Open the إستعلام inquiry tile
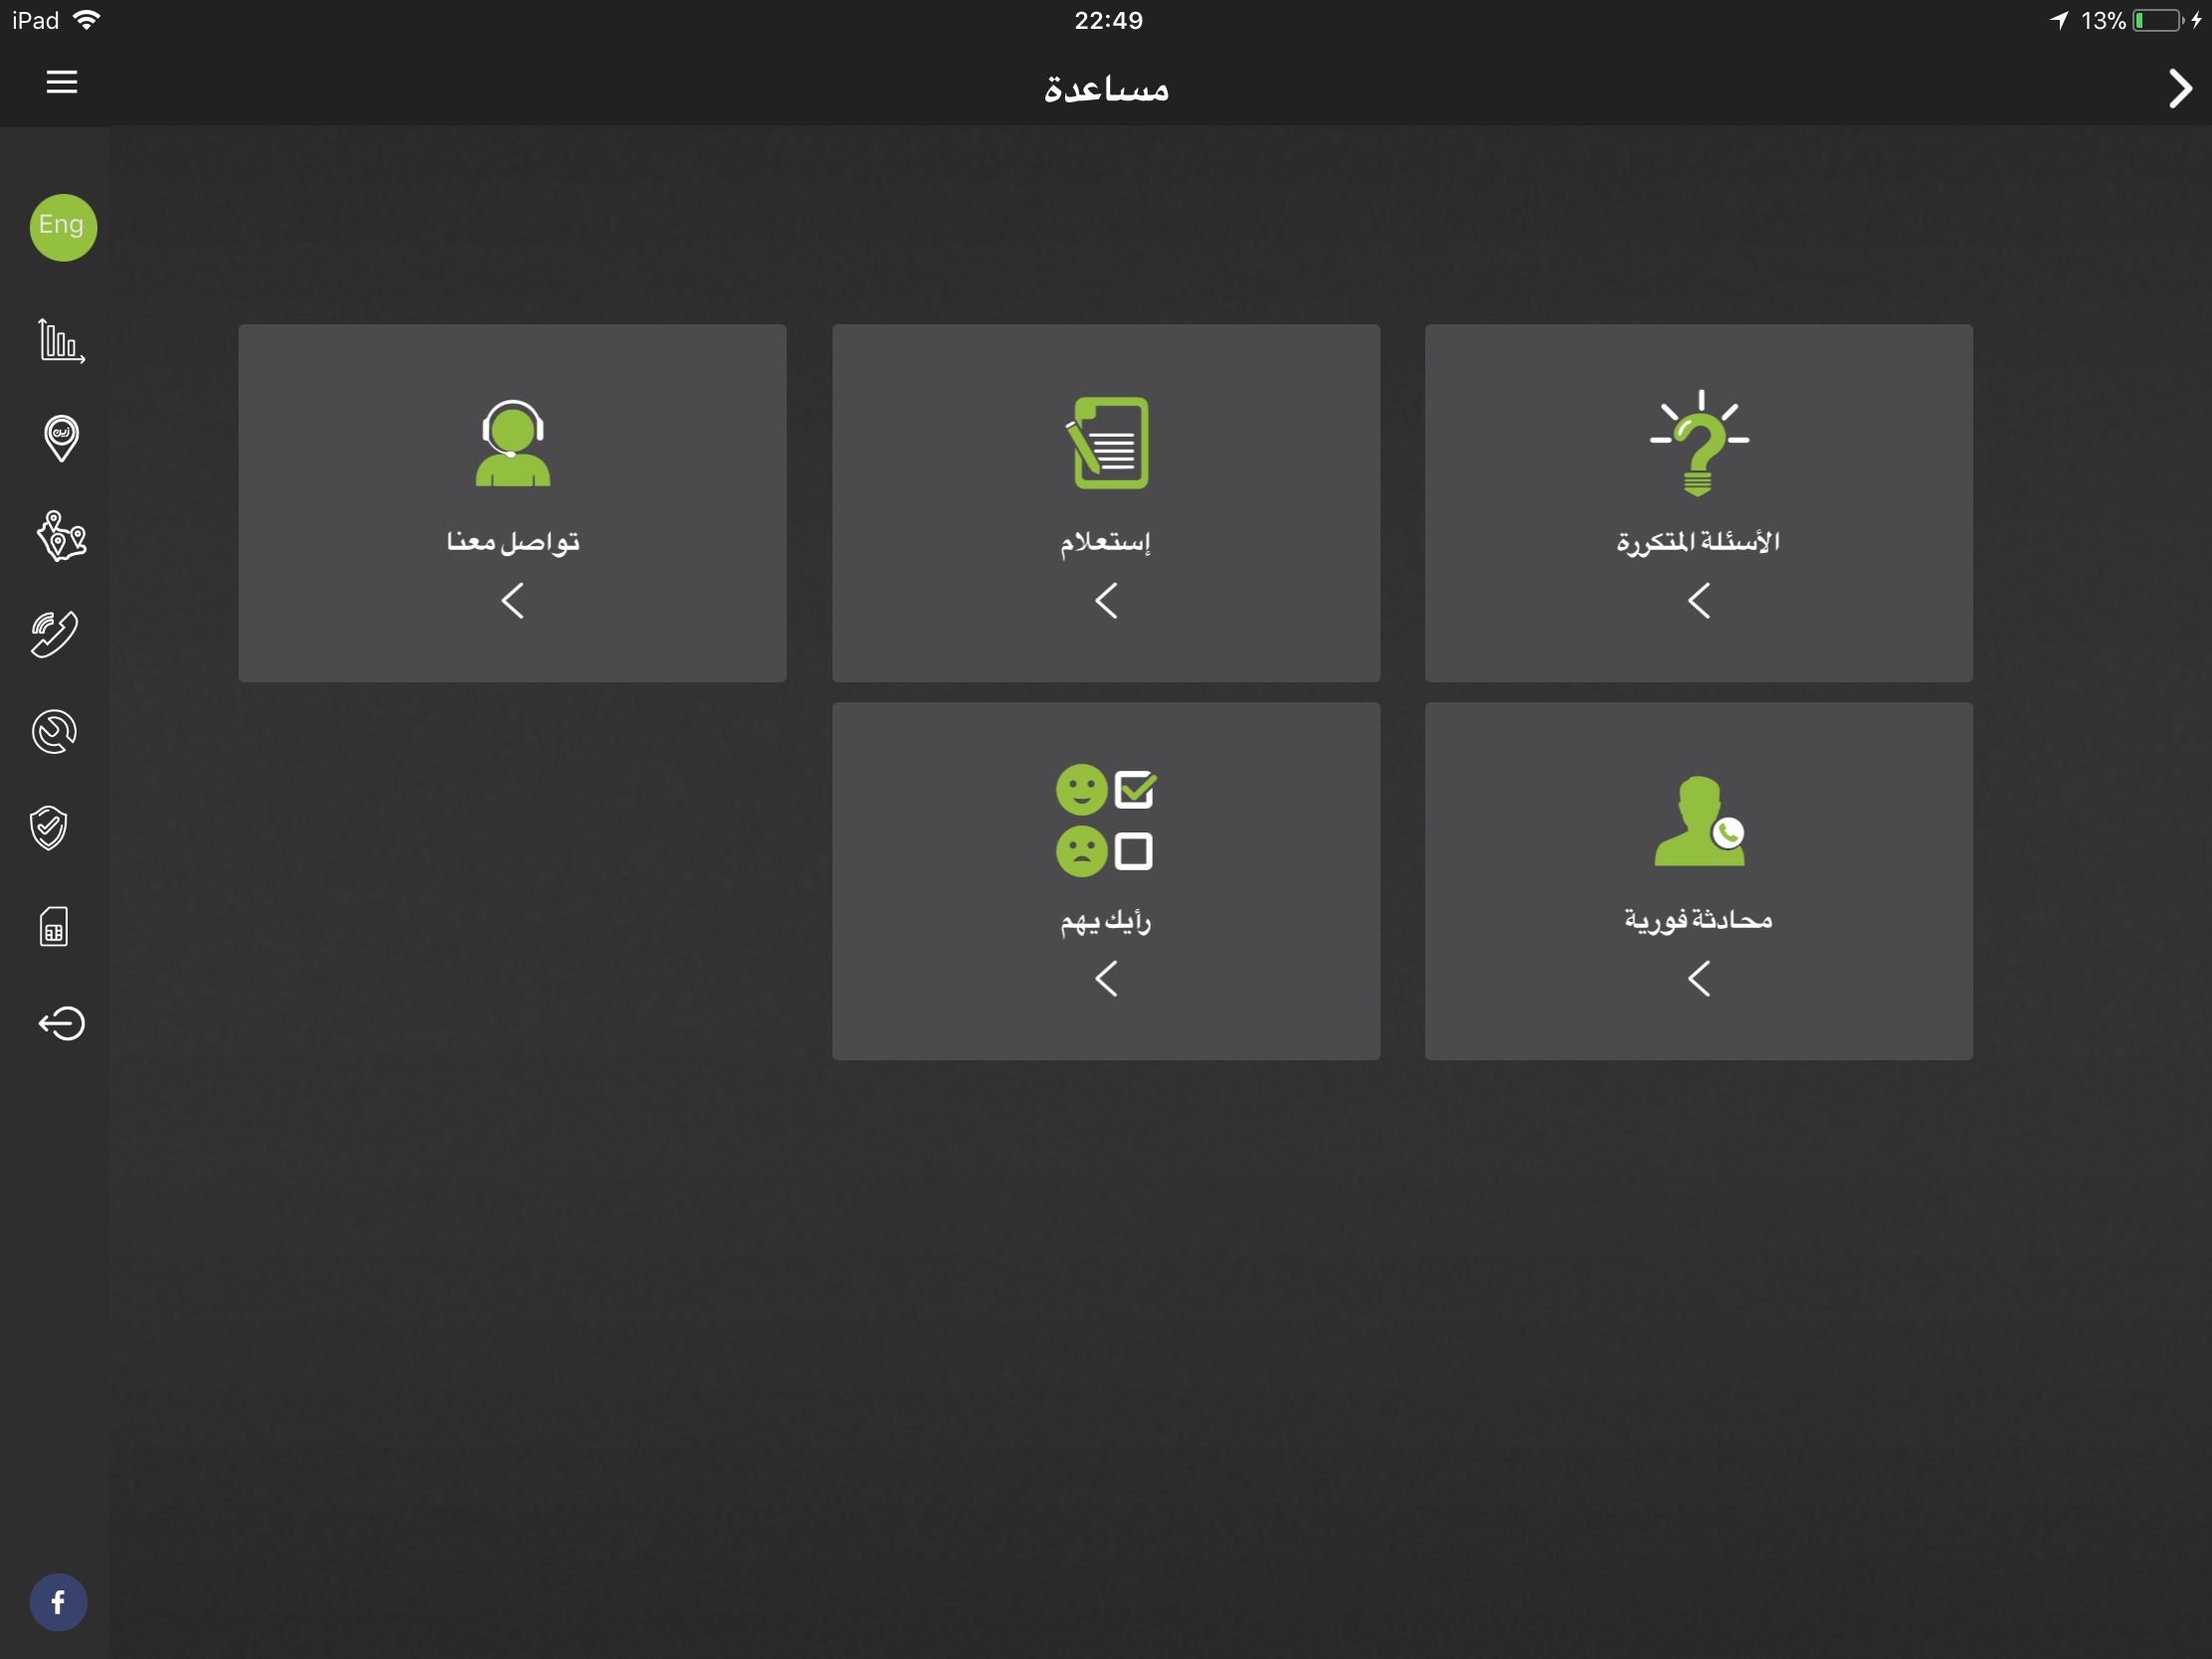2212x1659 pixels. pyautogui.click(x=1106, y=502)
